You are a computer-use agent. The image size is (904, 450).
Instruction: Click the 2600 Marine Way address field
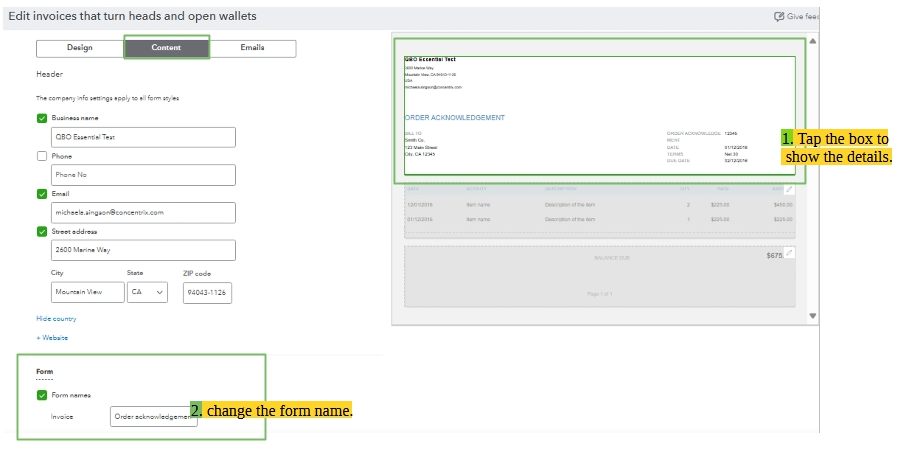[143, 250]
